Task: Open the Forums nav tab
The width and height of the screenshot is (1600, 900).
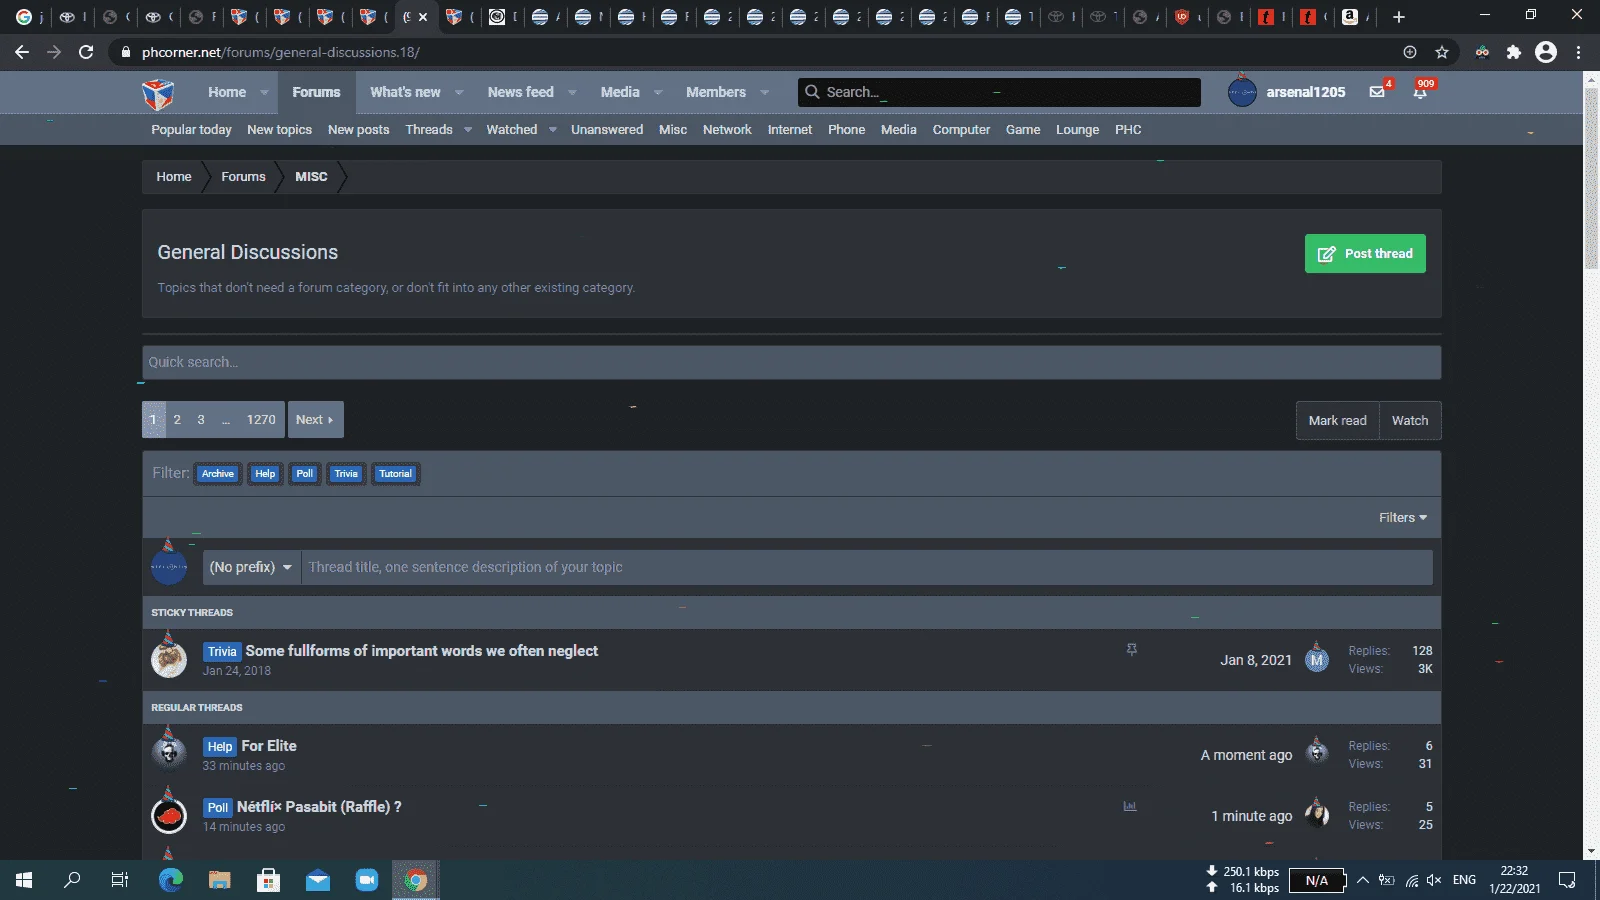Action: 316,92
